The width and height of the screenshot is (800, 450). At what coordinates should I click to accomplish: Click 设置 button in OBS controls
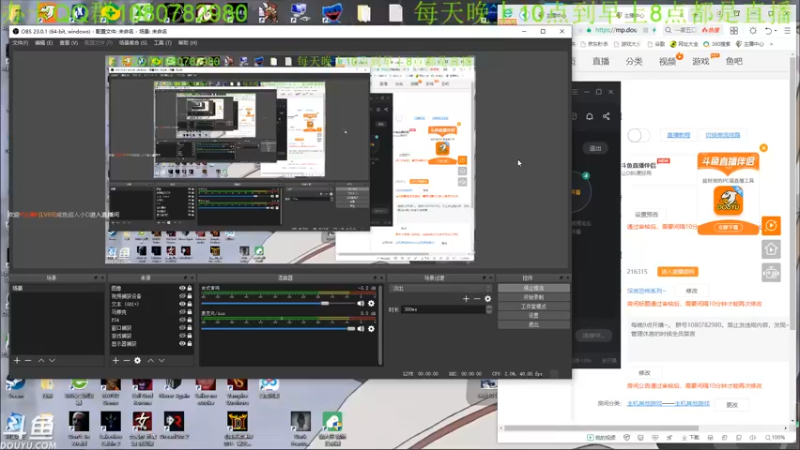coord(533,315)
